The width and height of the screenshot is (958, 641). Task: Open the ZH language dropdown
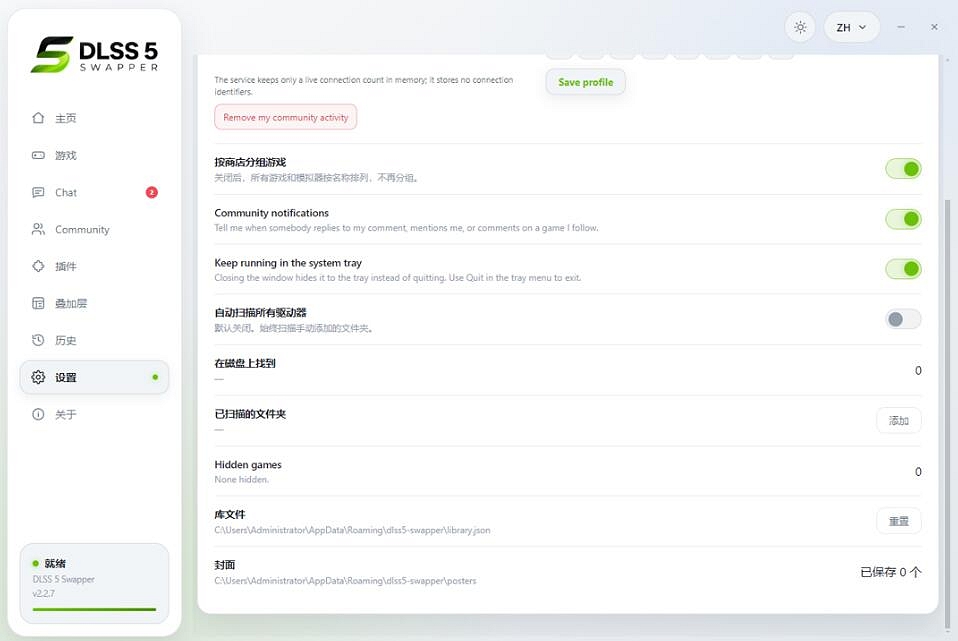[852, 27]
